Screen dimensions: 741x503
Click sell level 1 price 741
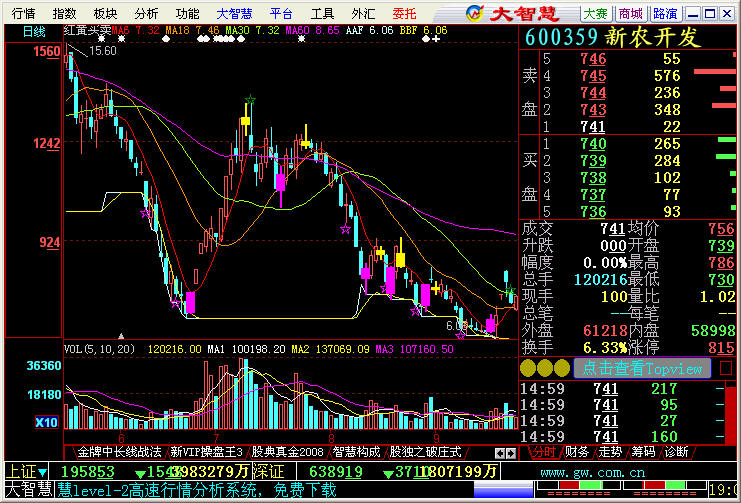coord(593,127)
